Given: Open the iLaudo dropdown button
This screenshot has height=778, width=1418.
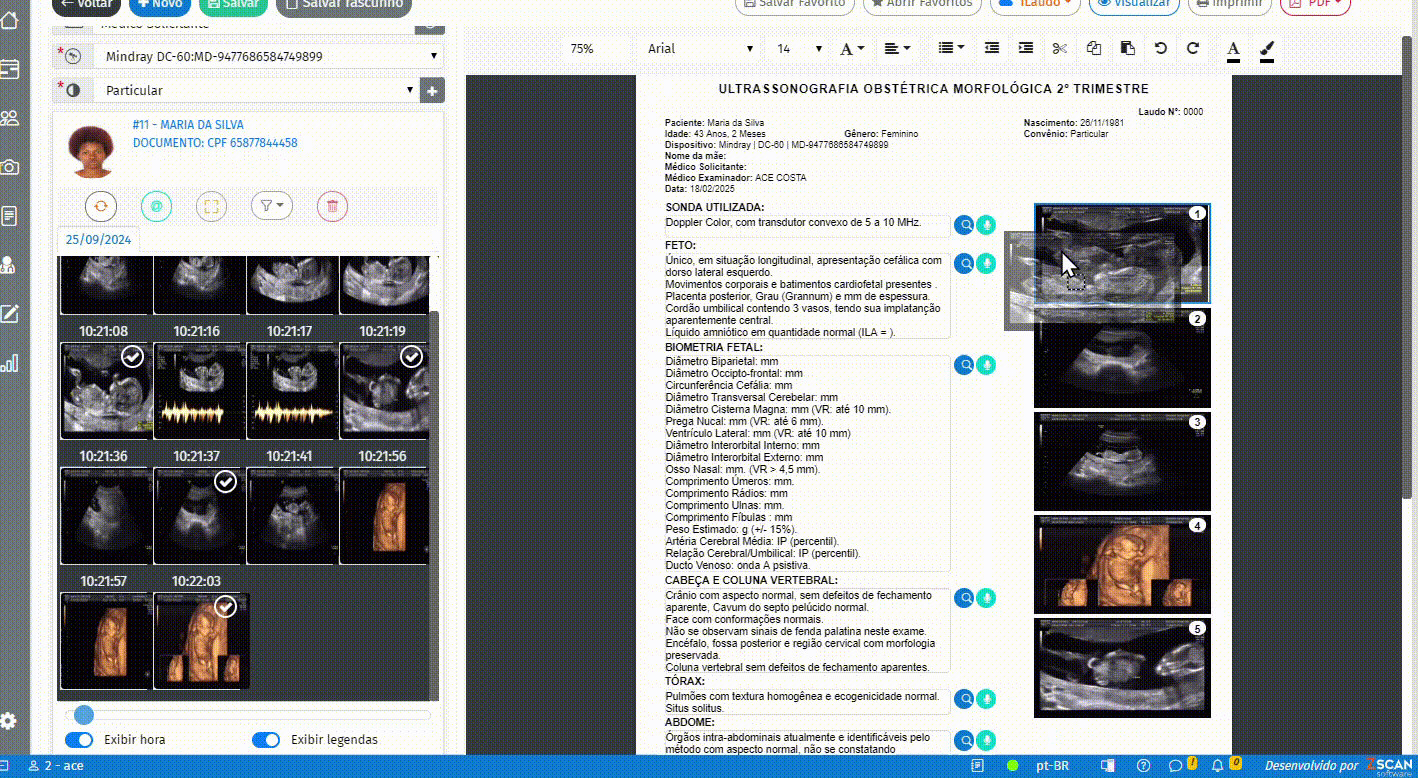Looking at the screenshot, I should coord(1034,4).
